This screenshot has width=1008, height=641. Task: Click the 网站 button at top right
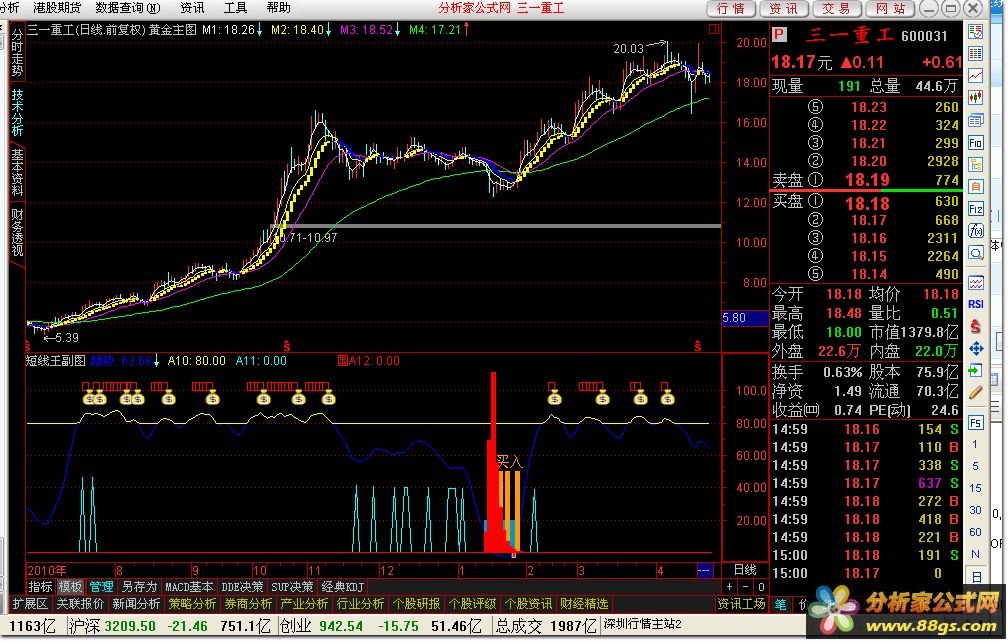pyautogui.click(x=890, y=8)
